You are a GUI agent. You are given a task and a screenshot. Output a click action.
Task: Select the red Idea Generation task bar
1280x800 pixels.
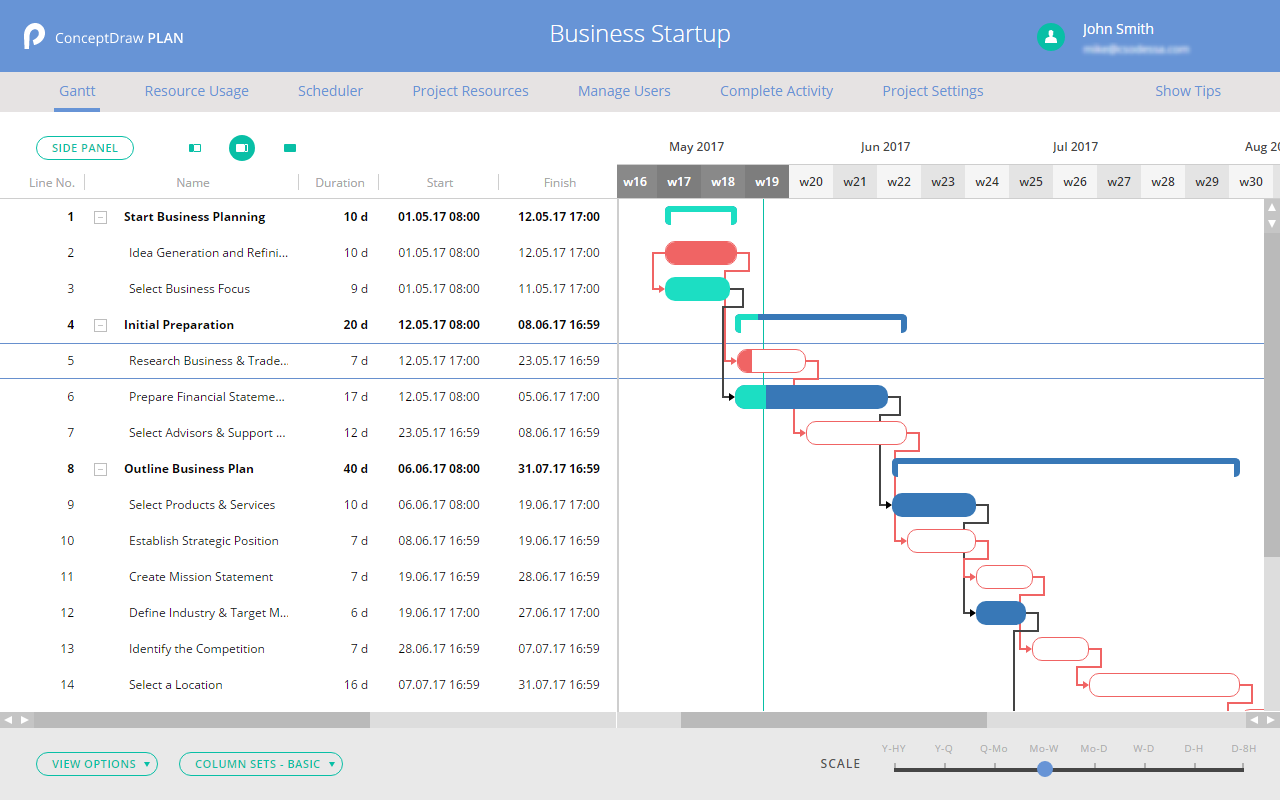(x=701, y=253)
